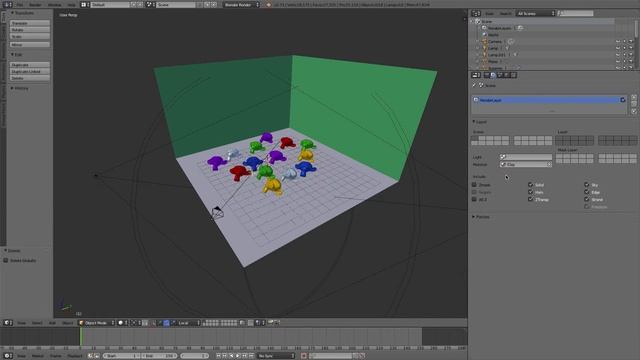Toggle the Halo include checkbox
The width and height of the screenshot is (640, 360).
tap(530, 192)
